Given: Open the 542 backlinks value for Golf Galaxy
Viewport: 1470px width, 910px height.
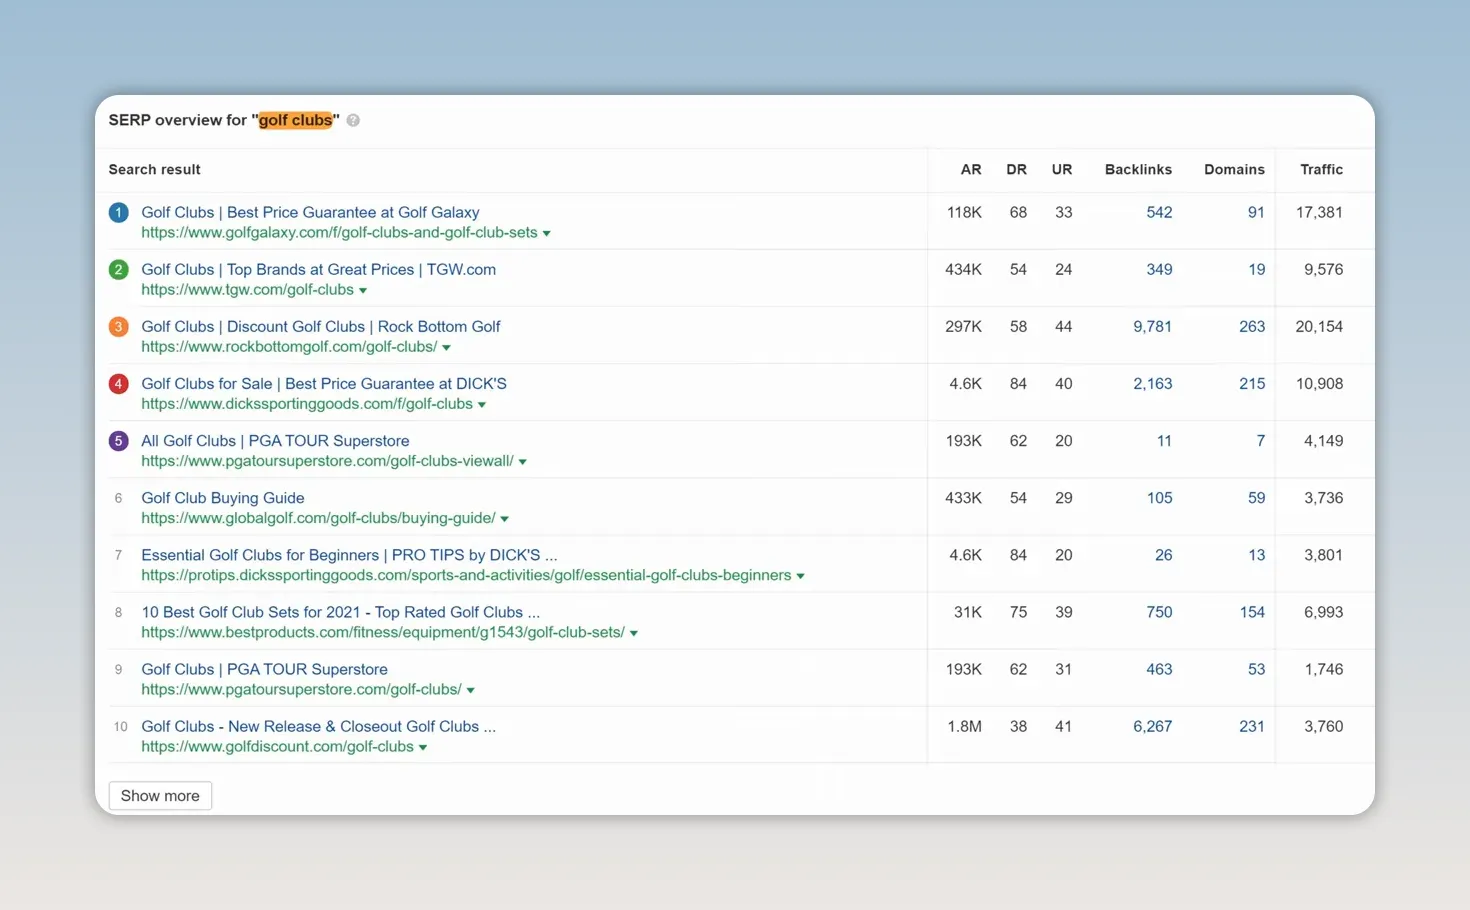Looking at the screenshot, I should pyautogui.click(x=1159, y=212).
